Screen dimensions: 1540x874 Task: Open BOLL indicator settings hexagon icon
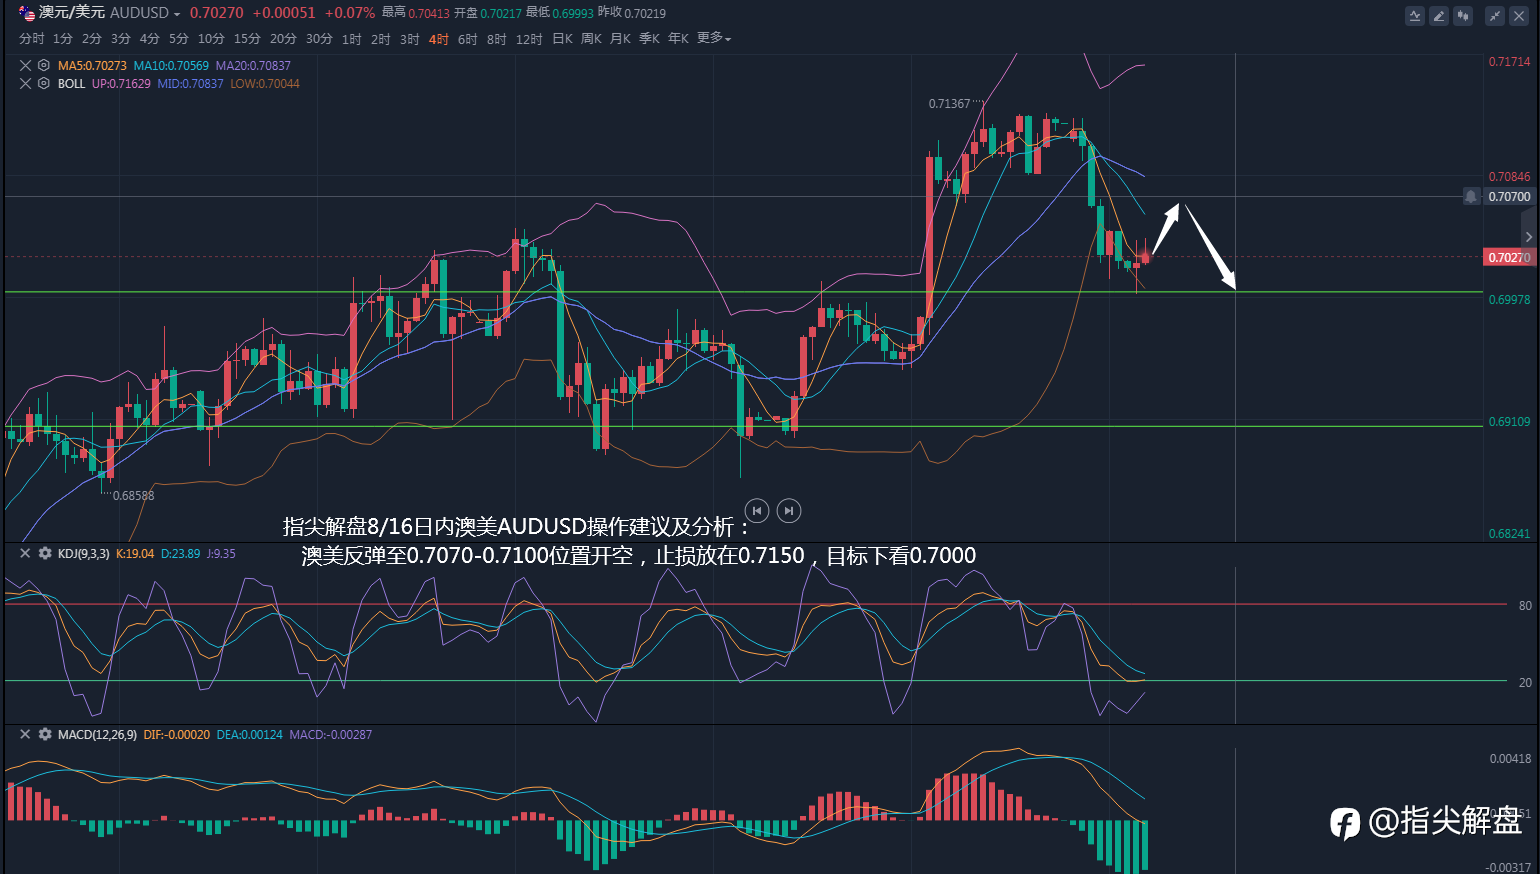coord(44,83)
